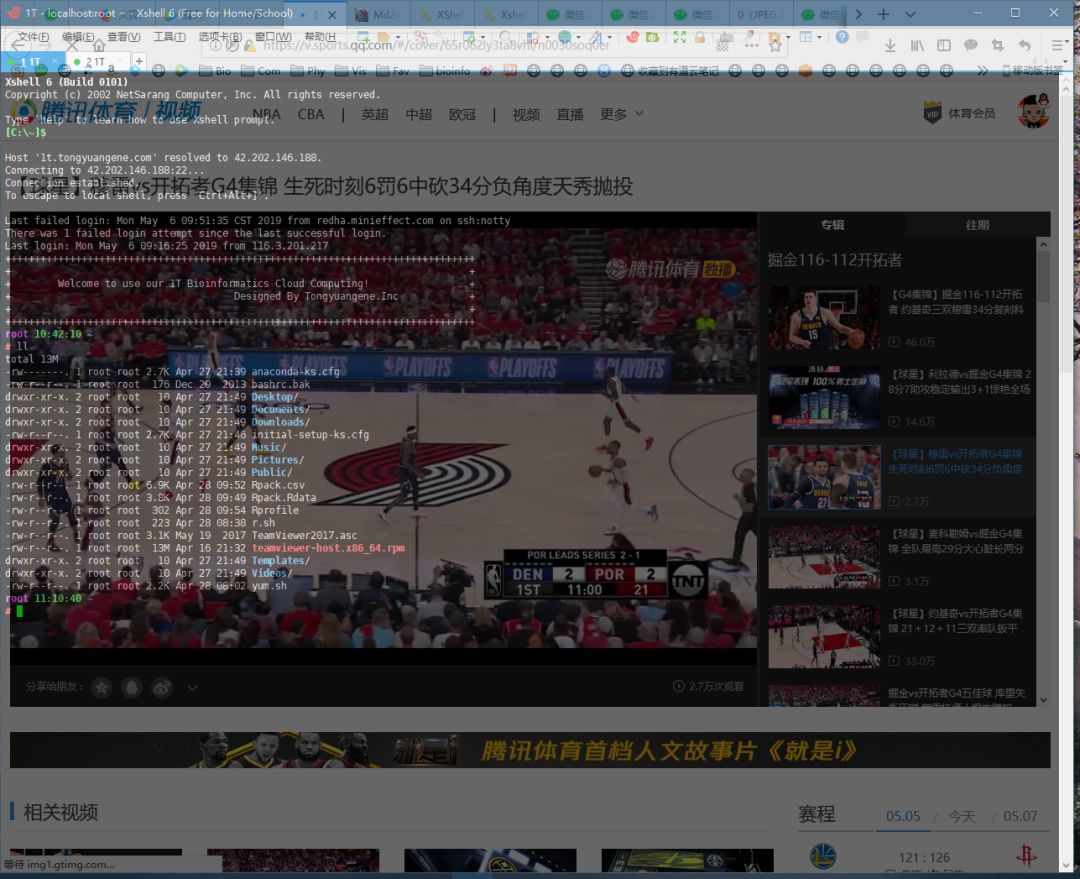Select the 今天 schedule date tab
Image resolution: width=1080 pixels, height=879 pixels.
(x=962, y=816)
